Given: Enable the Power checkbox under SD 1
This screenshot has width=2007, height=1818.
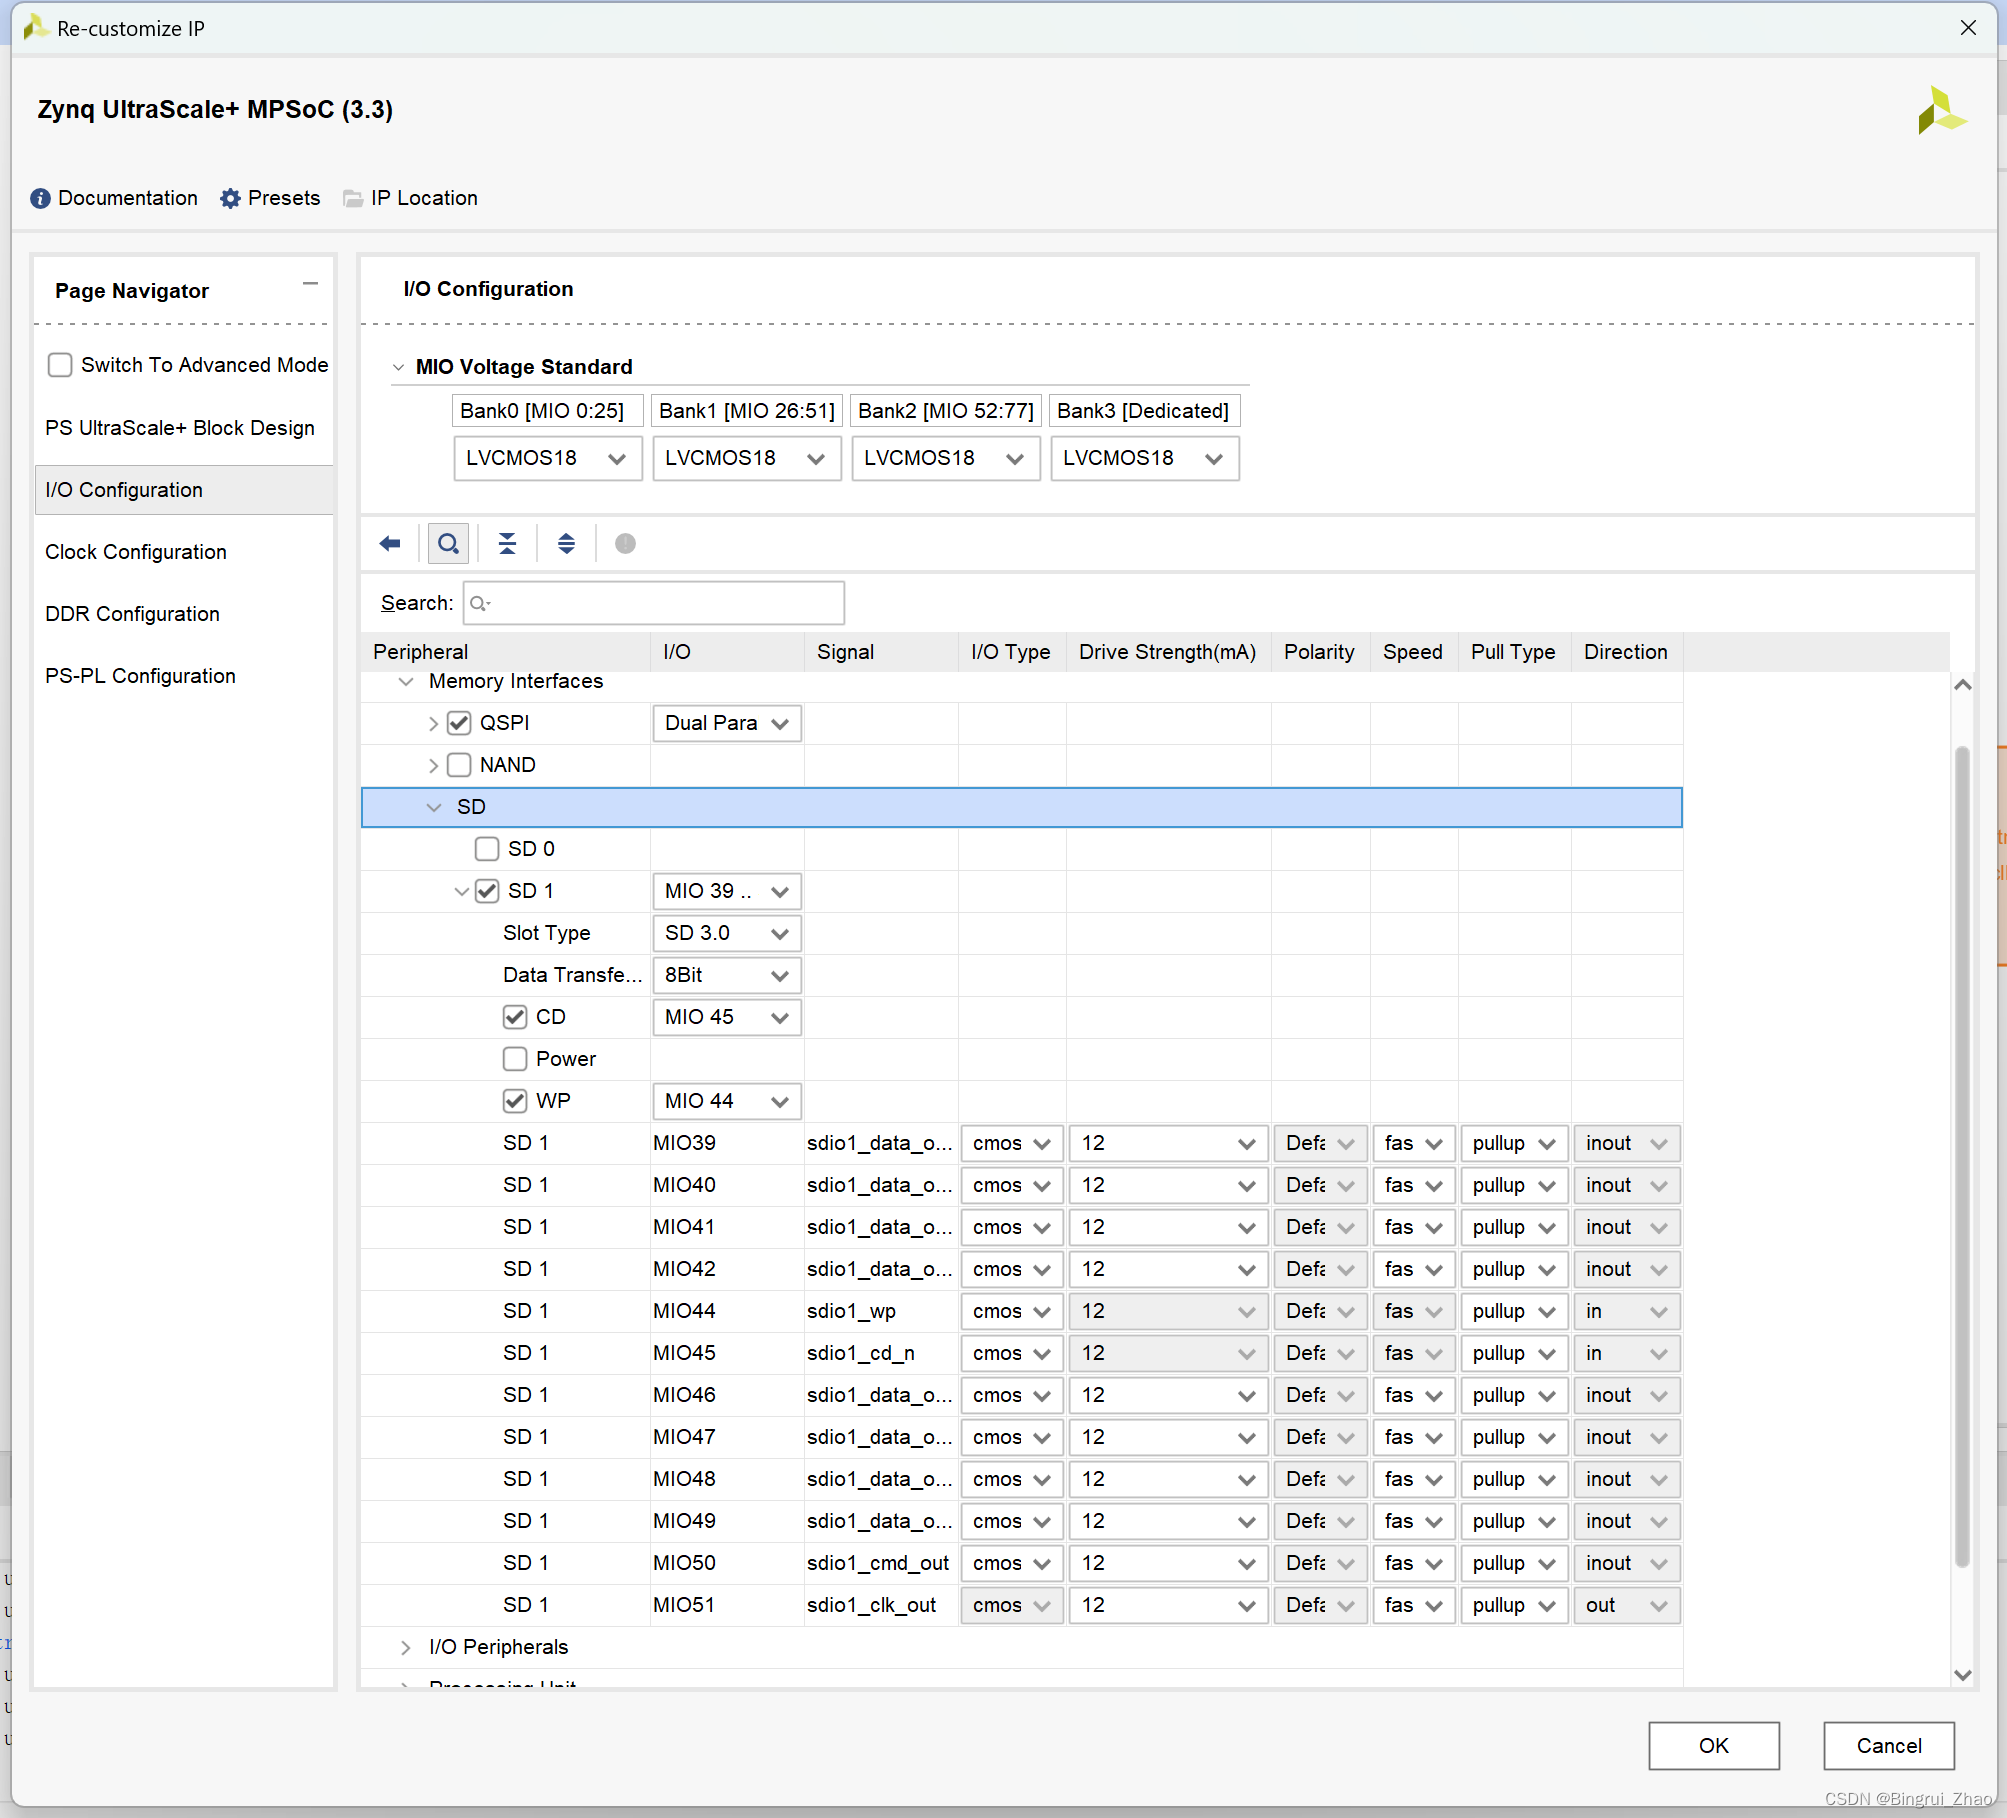Looking at the screenshot, I should [x=515, y=1059].
